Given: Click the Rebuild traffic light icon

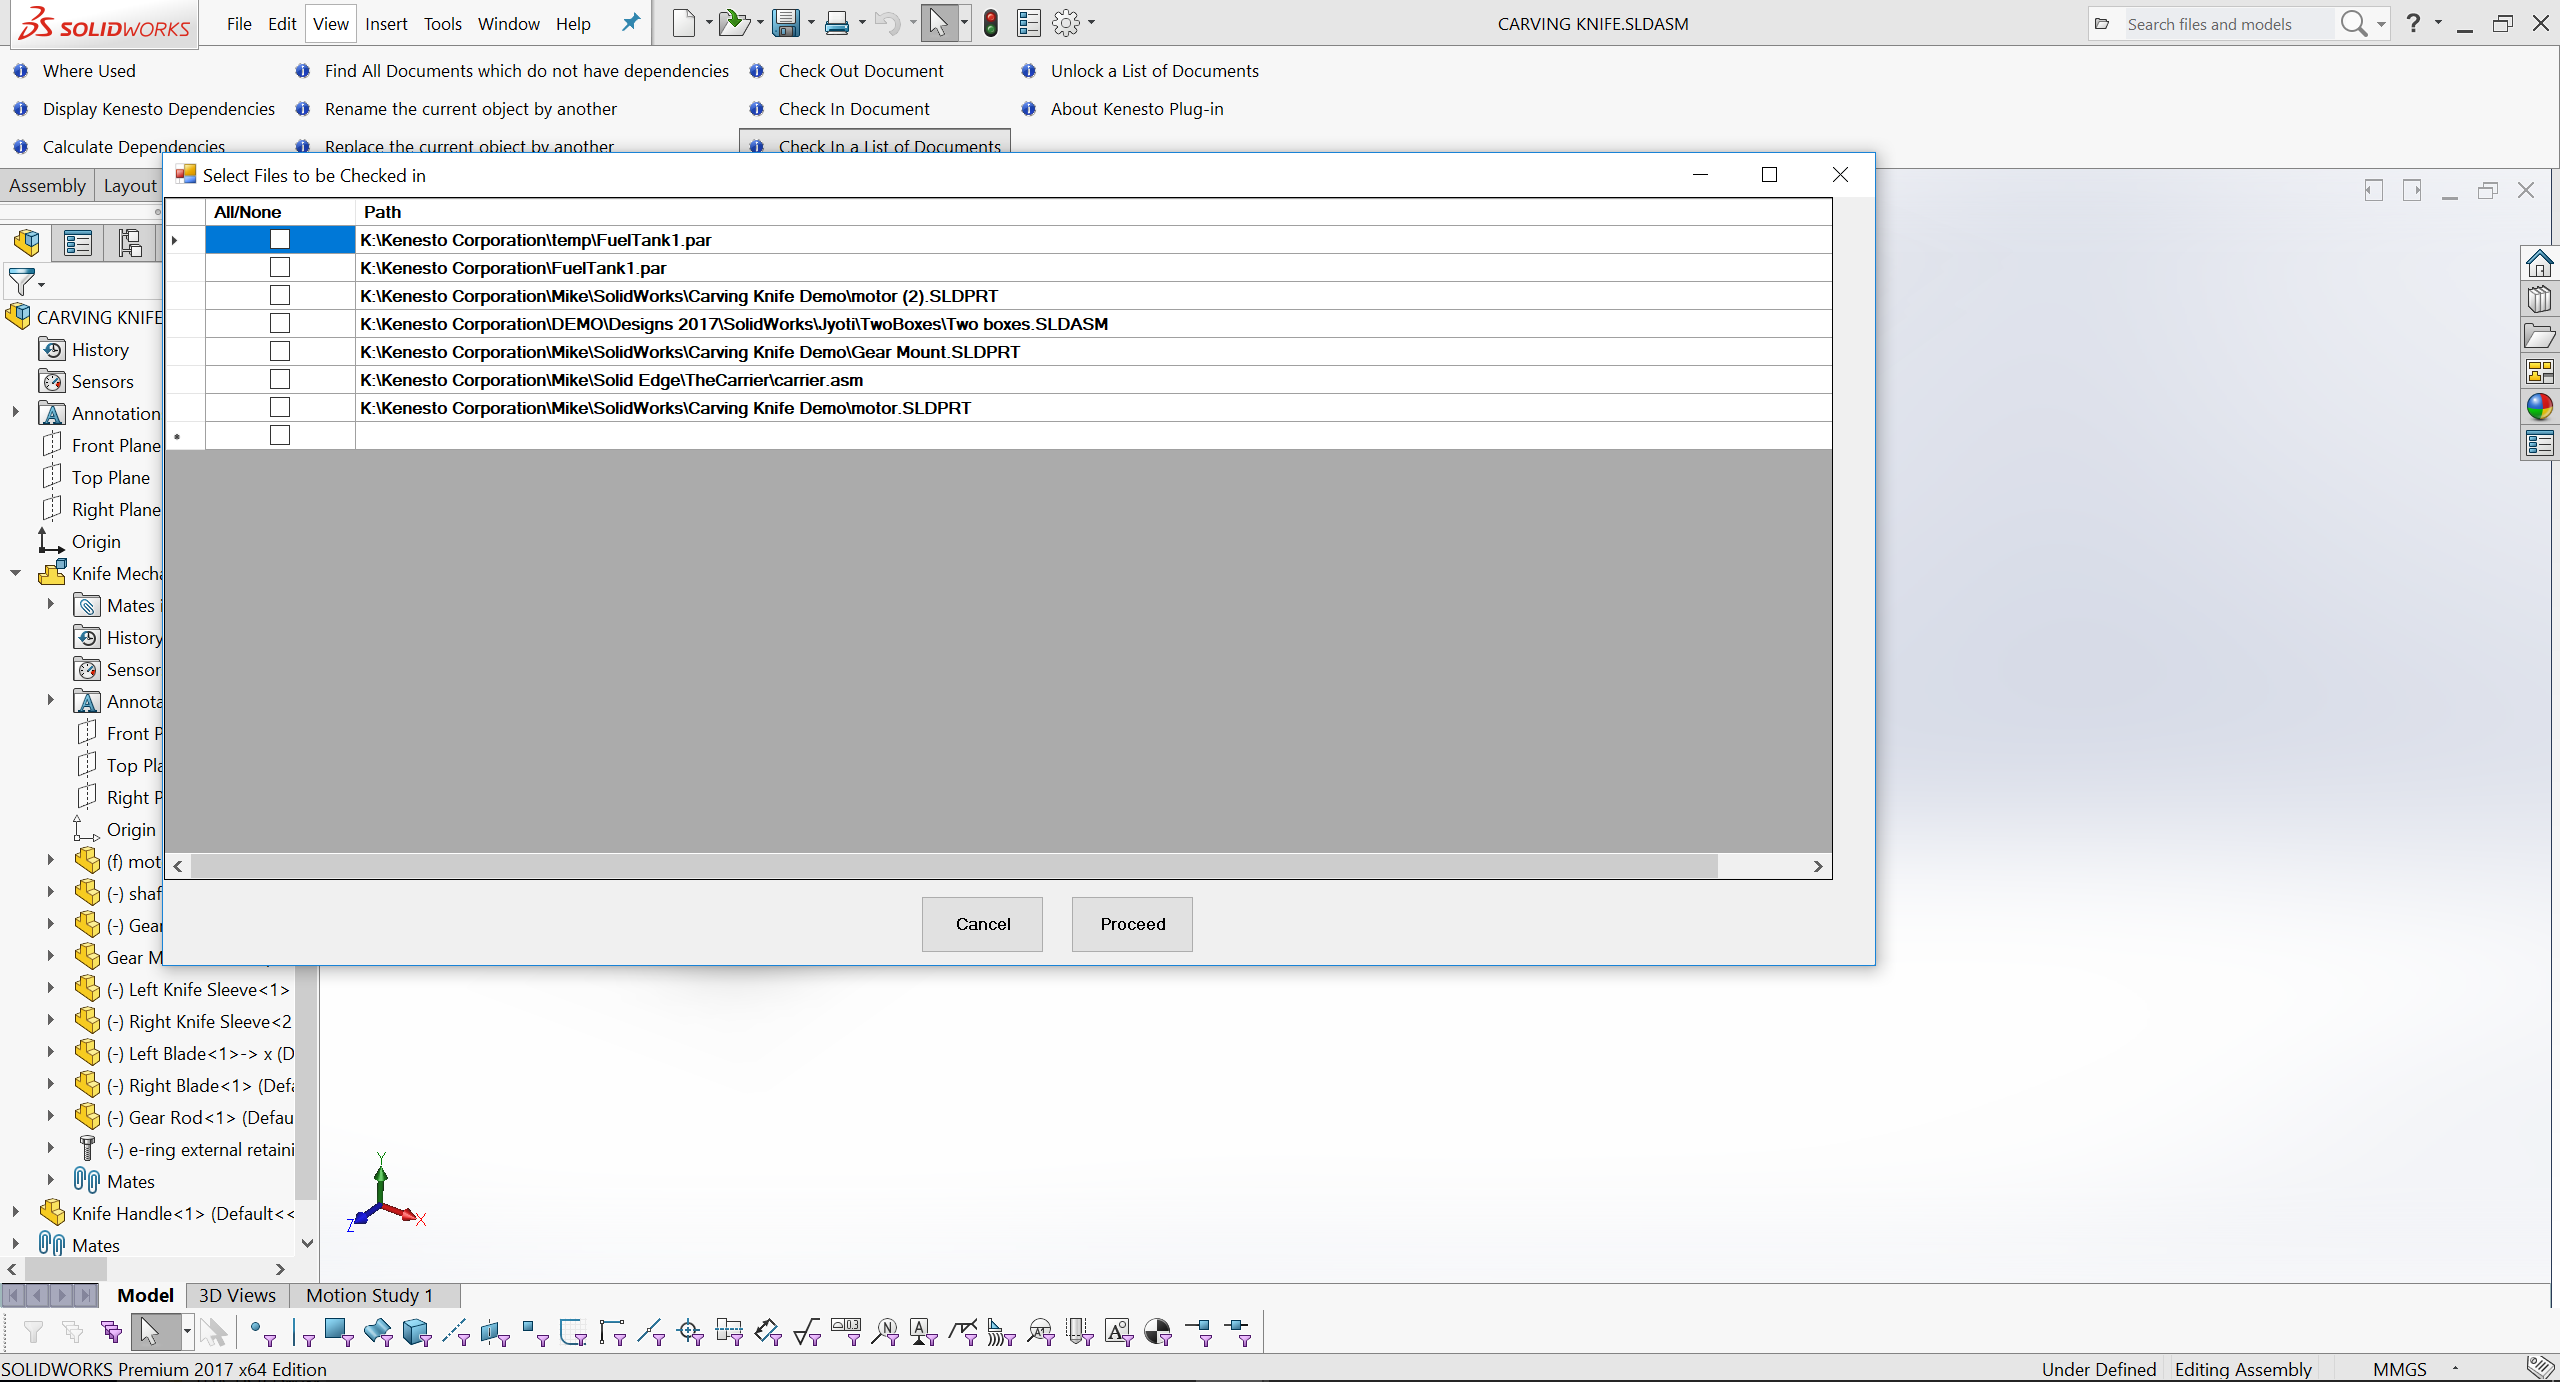Looking at the screenshot, I should coord(990,23).
